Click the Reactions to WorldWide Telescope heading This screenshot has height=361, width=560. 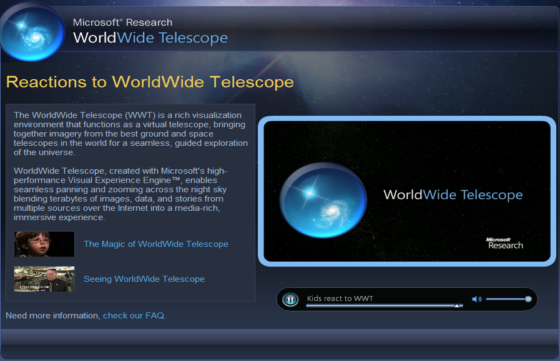click(x=150, y=82)
